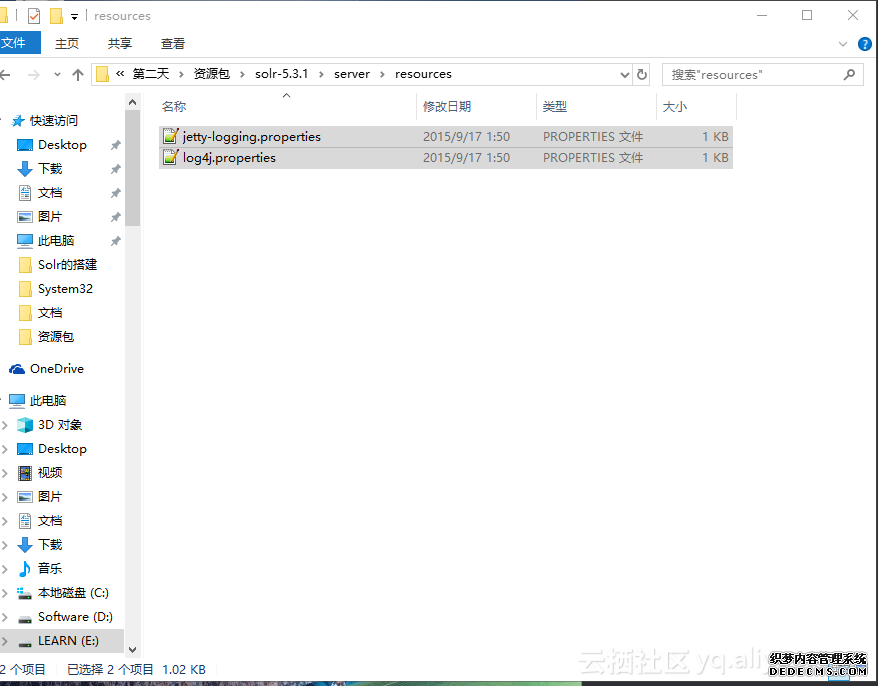The width and height of the screenshot is (878, 686).
Task: Click the OneDrive cloud icon
Action: [17, 369]
